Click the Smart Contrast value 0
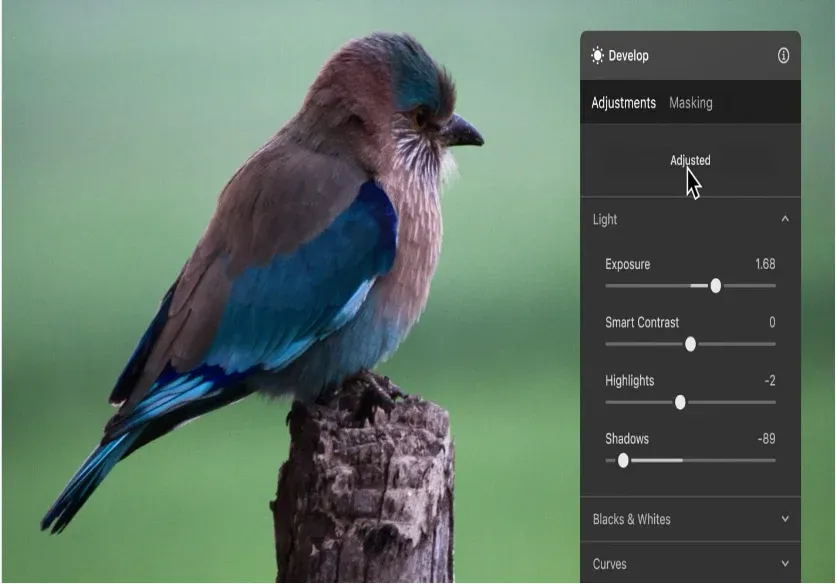 [772, 322]
